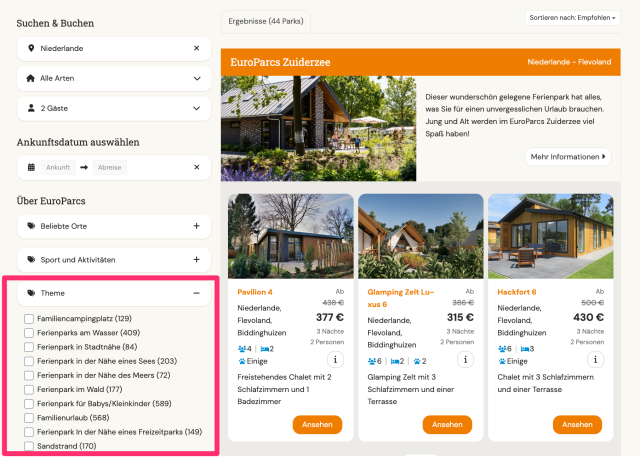
Task: Expand the Beliebte Orte section
Action: (114, 226)
